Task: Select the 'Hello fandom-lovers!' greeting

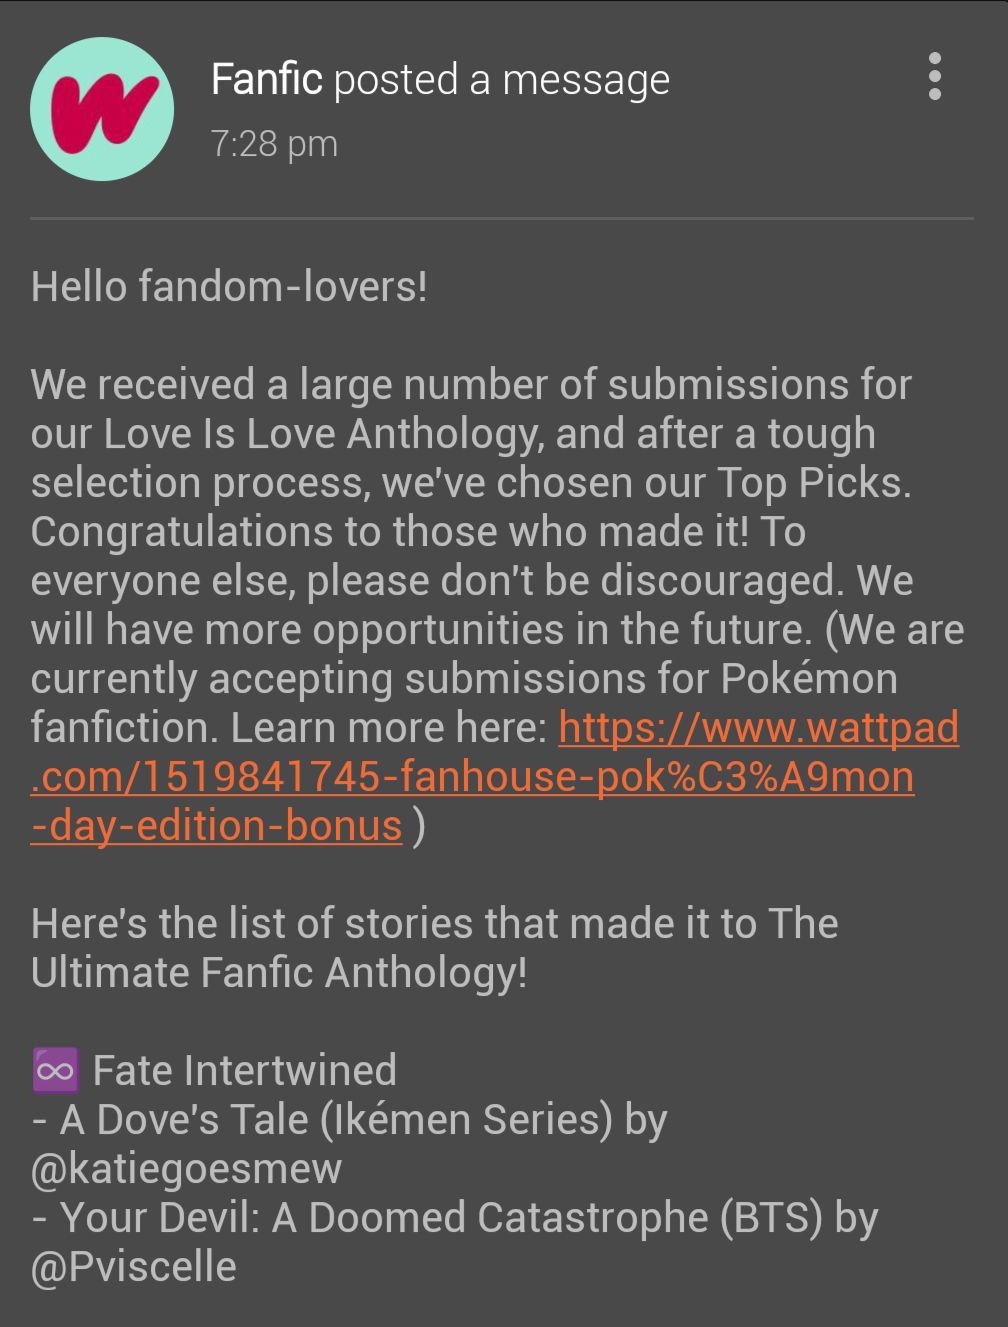Action: point(229,287)
